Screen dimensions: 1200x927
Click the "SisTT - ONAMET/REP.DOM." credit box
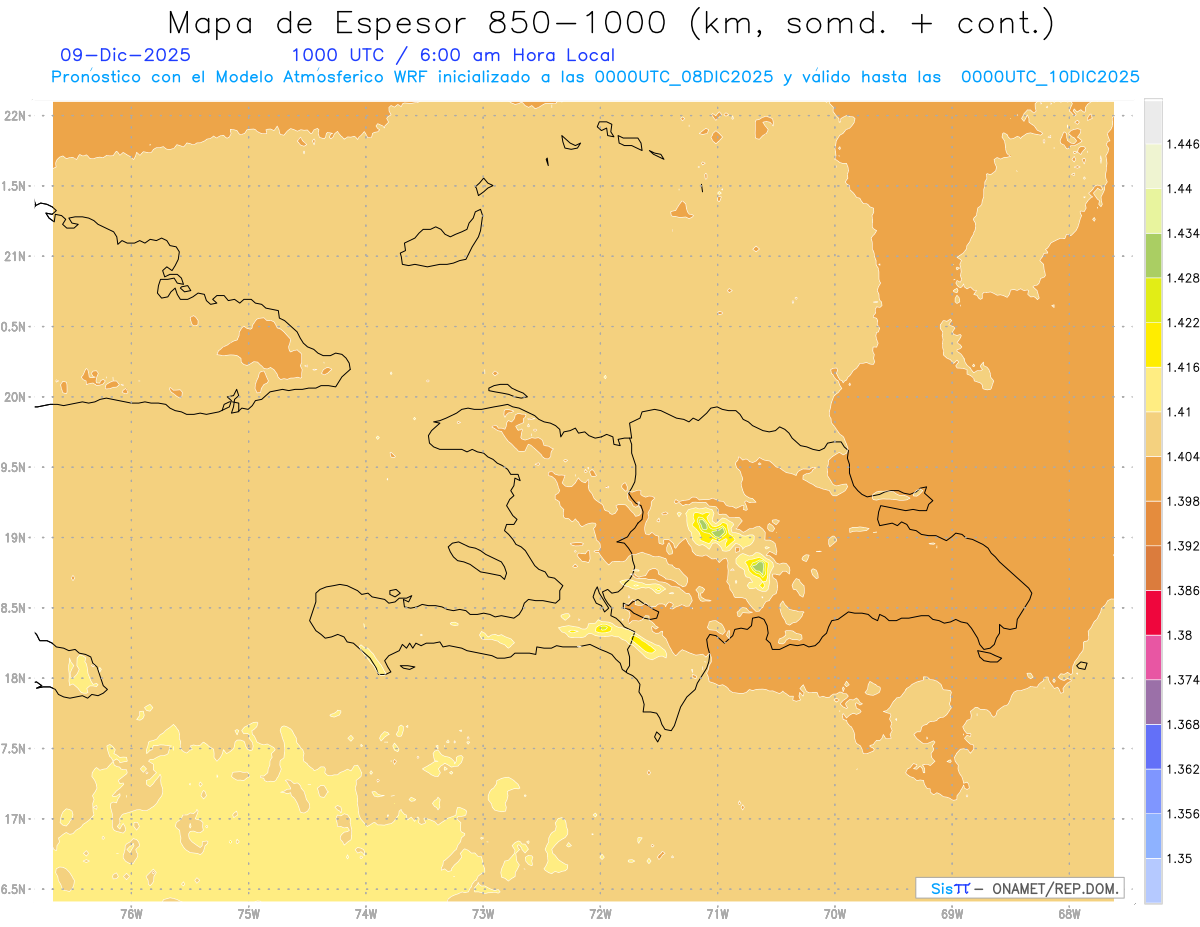pos(1020,888)
